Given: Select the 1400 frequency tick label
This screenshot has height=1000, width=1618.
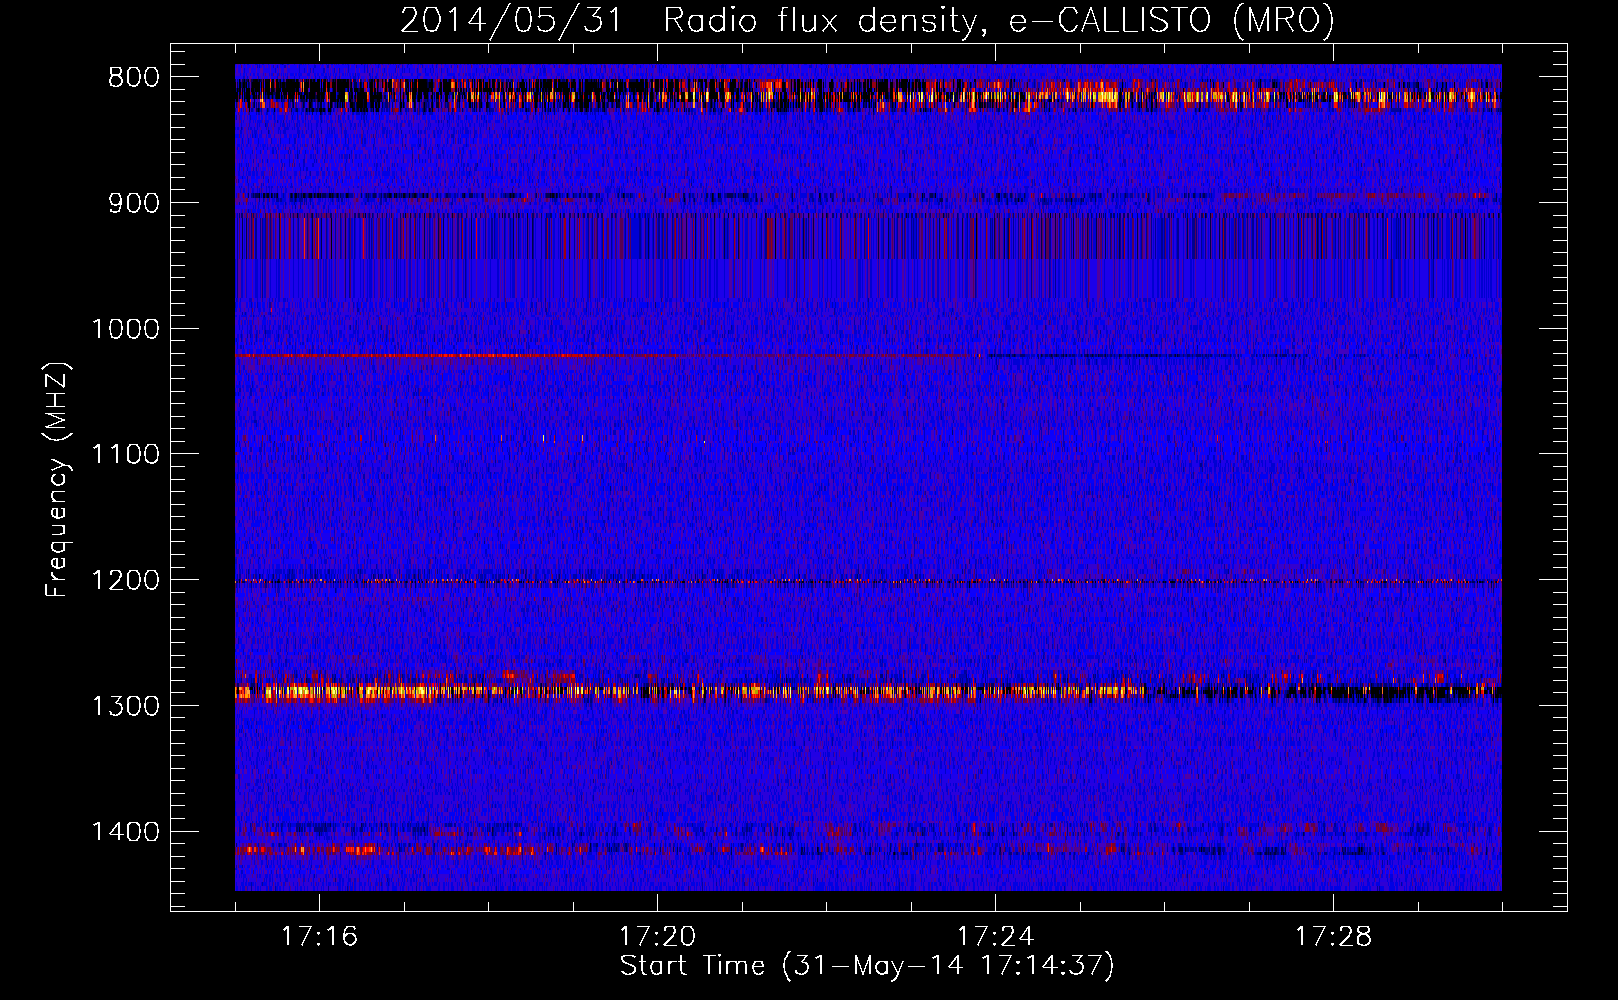Looking at the screenshot, I should pyautogui.click(x=125, y=831).
